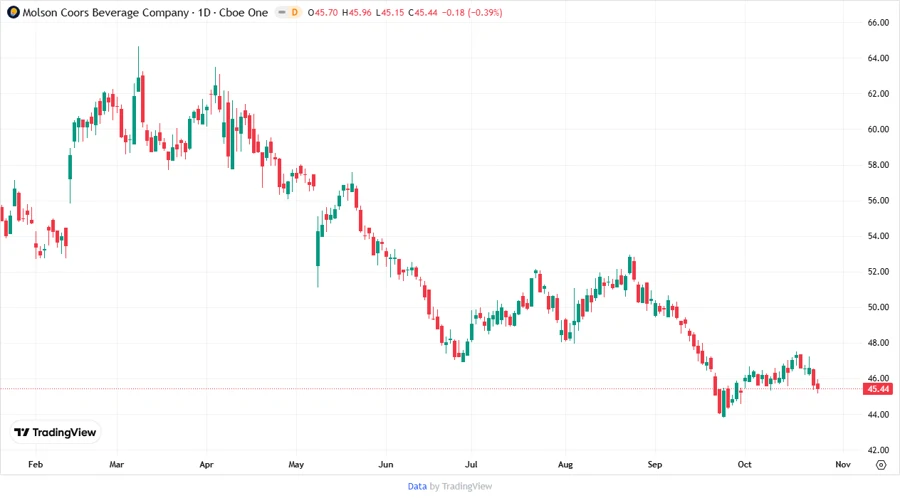This screenshot has height=498, width=900.
Task: Open the Data link below the chart
Action: (x=417, y=486)
